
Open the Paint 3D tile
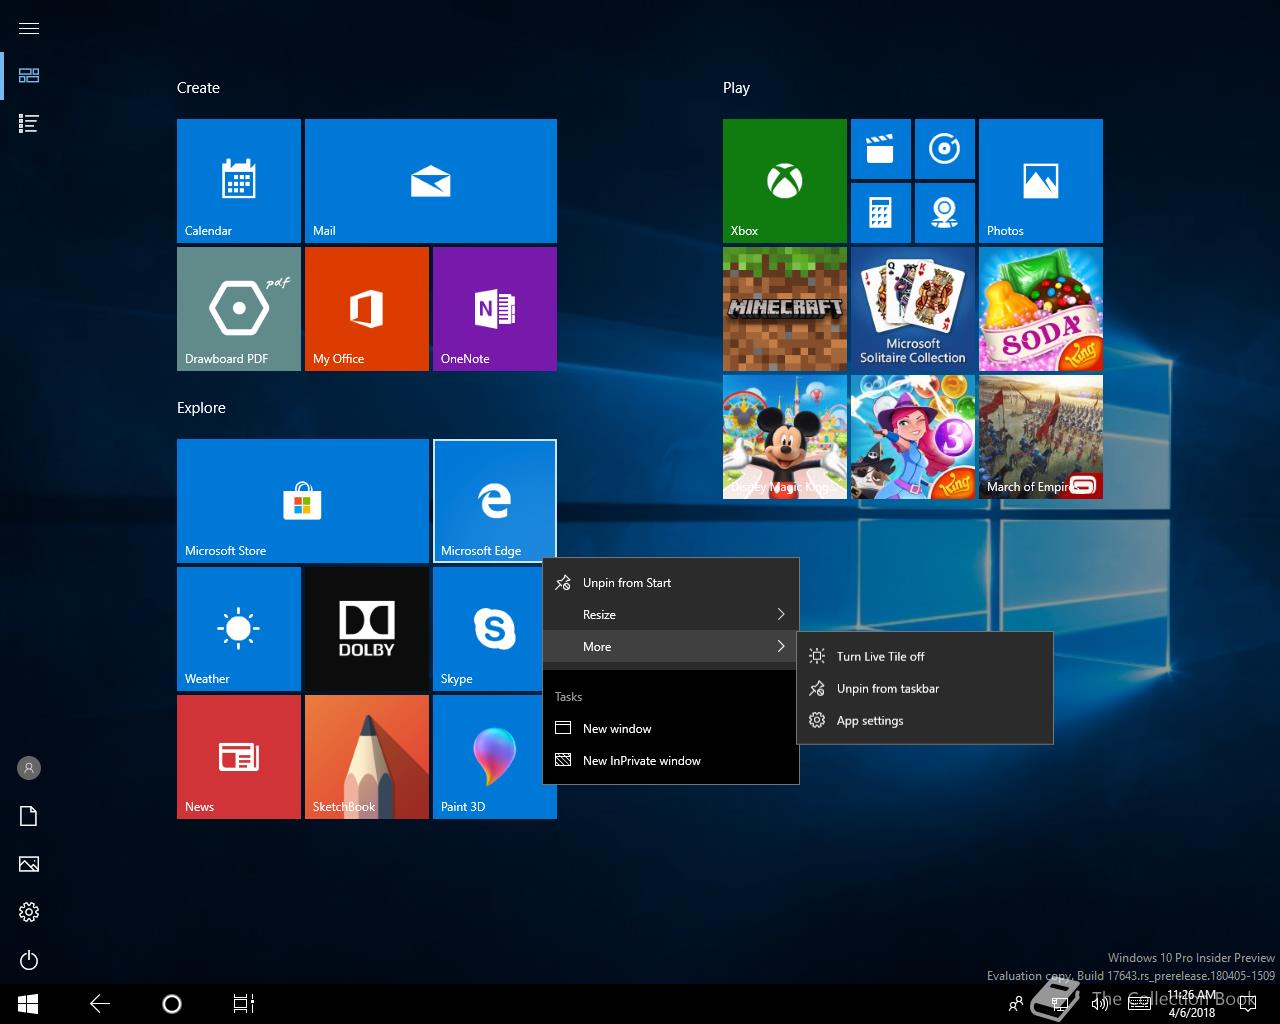click(x=489, y=757)
